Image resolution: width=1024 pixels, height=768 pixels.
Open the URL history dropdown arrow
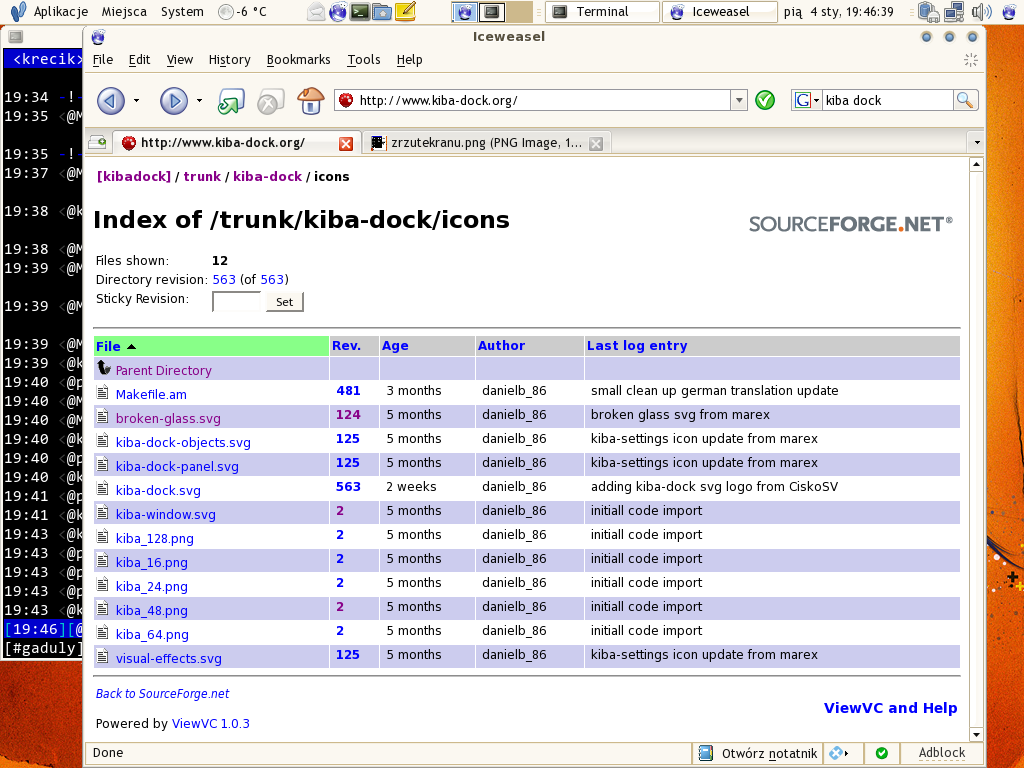tap(739, 101)
